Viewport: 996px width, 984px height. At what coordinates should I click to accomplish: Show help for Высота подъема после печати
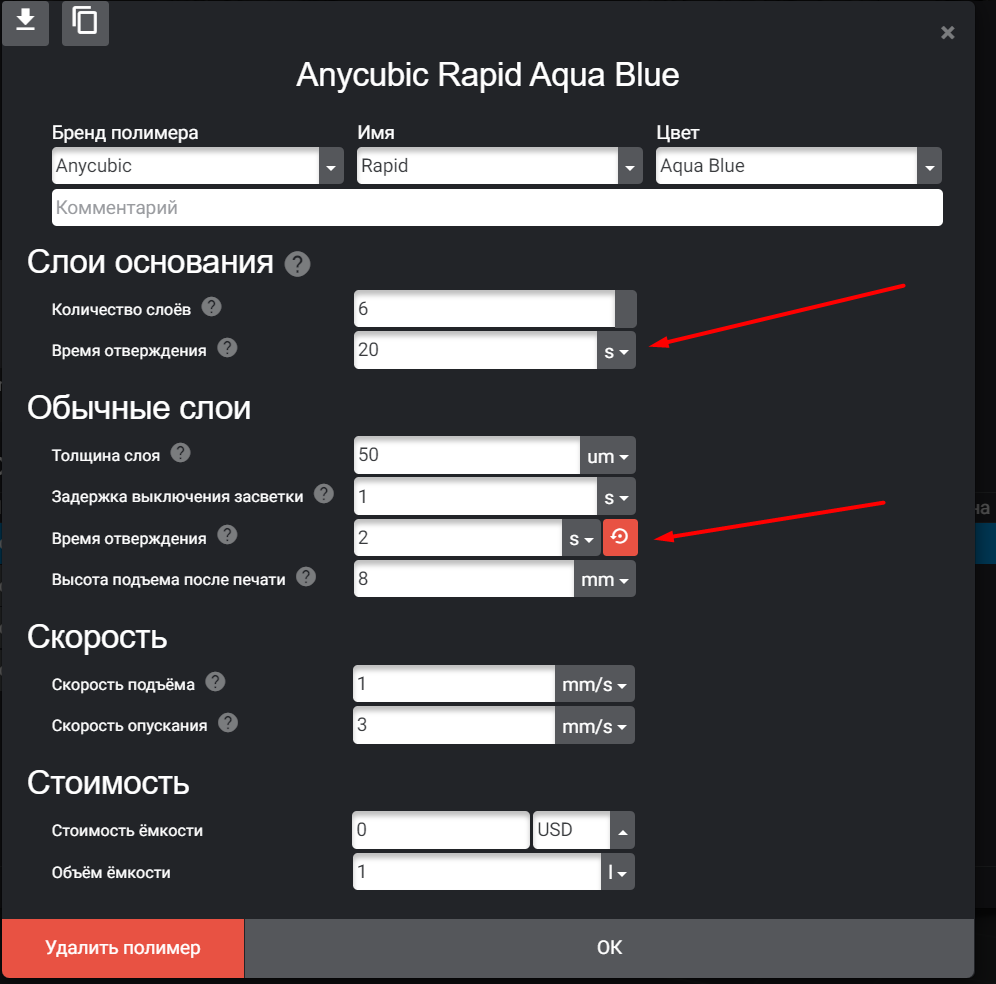point(306,577)
